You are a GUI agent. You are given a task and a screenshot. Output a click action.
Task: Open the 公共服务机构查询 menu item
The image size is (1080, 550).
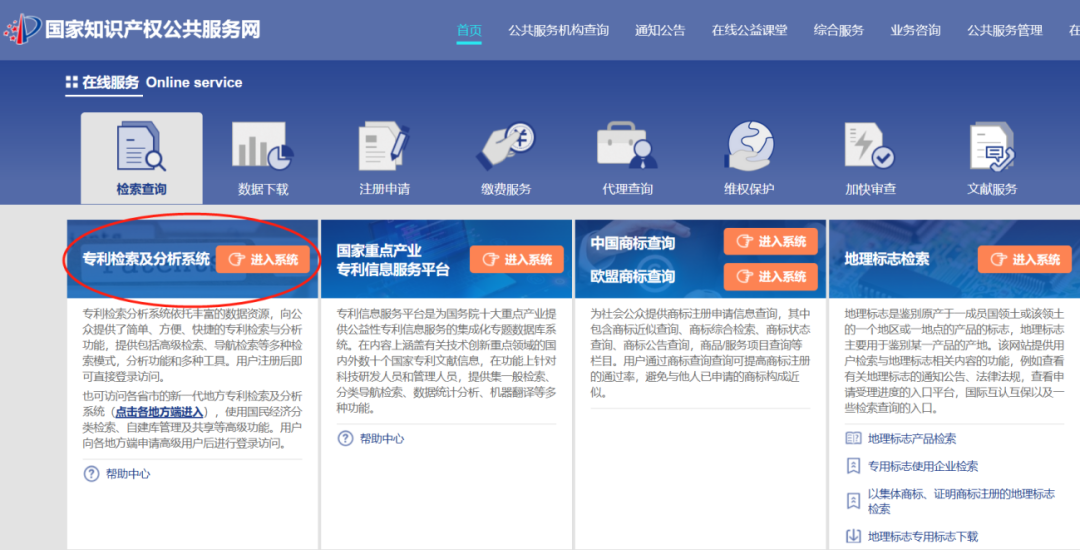(x=558, y=30)
